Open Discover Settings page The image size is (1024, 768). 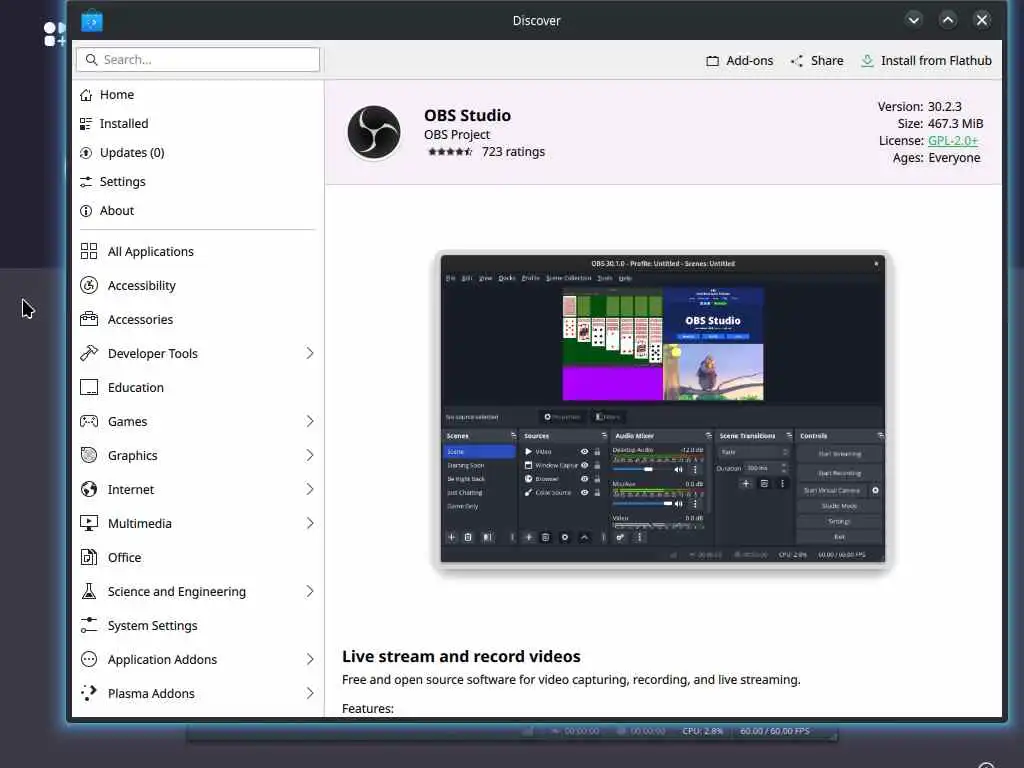pyautogui.click(x=198, y=182)
